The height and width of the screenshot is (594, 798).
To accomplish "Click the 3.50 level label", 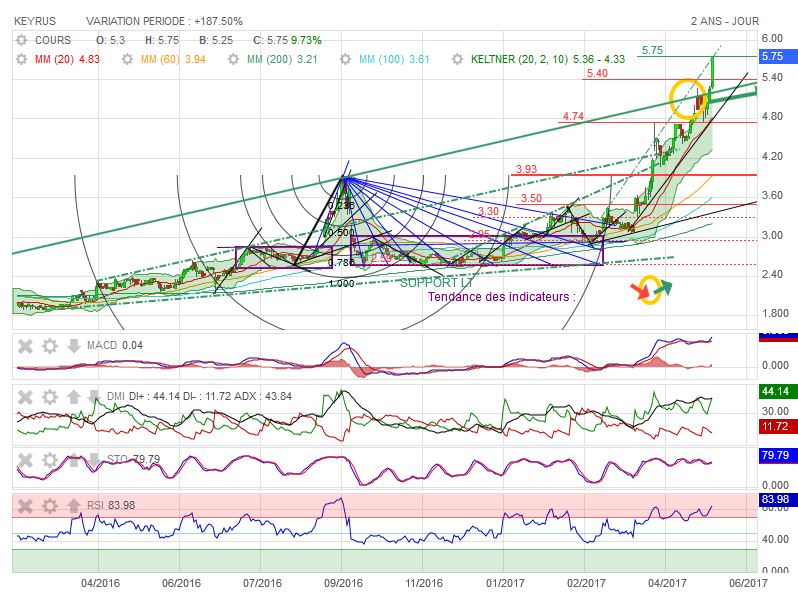I will (x=531, y=199).
